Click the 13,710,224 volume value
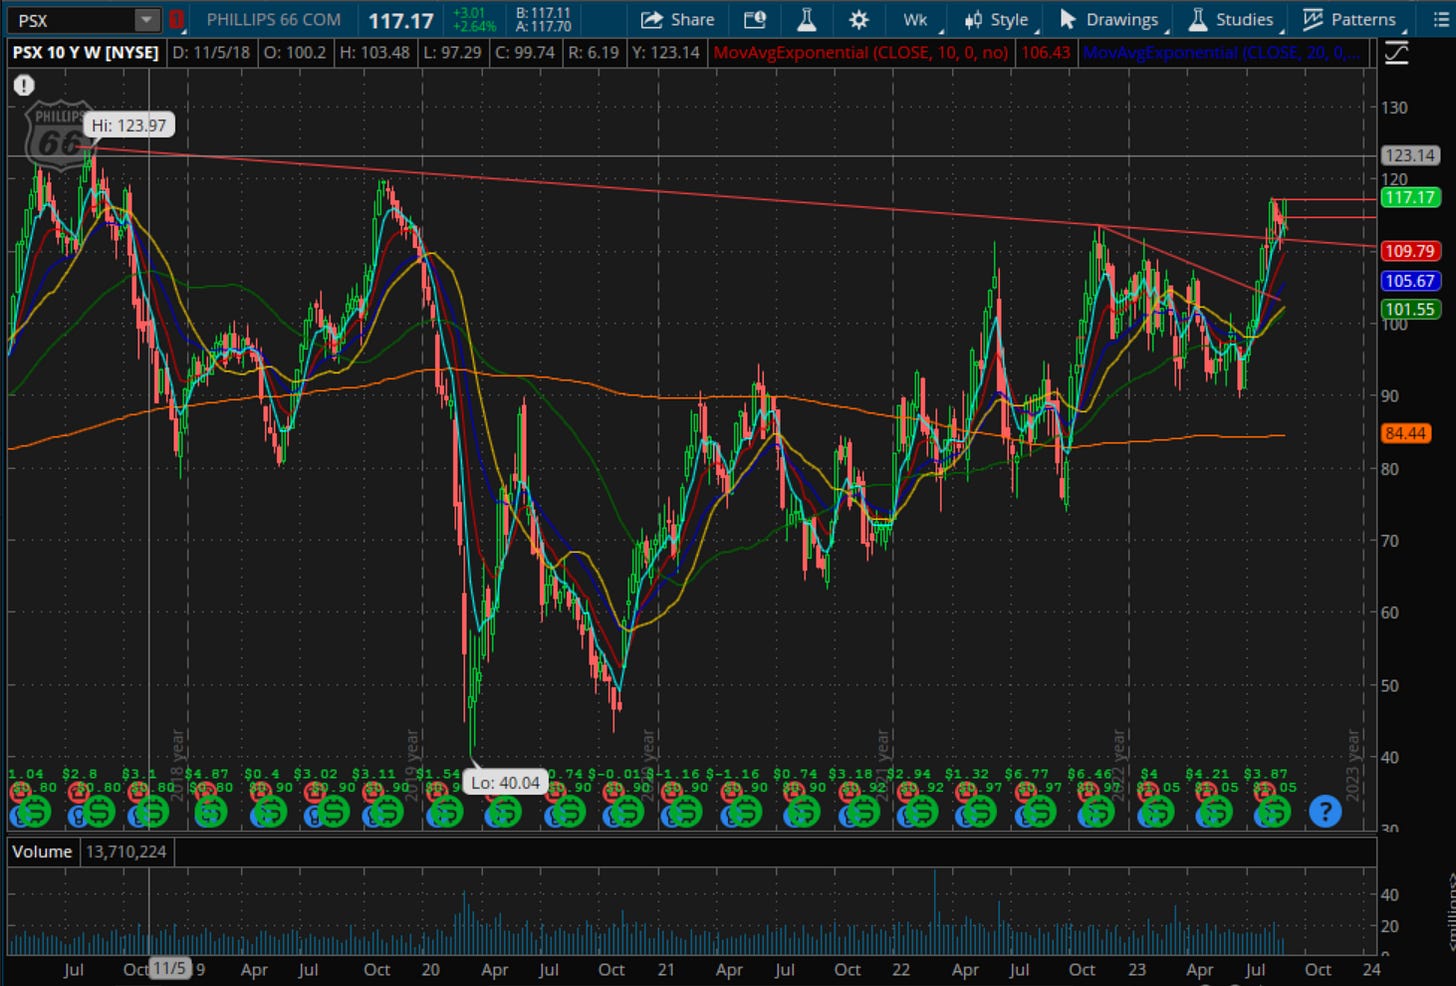Viewport: 1456px width, 986px height. point(126,851)
